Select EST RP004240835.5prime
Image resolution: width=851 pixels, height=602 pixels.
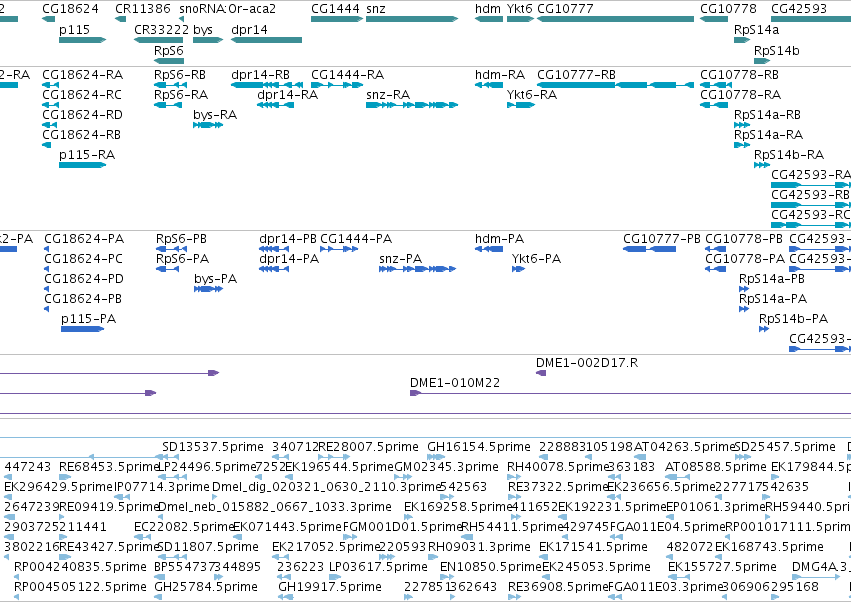point(80,567)
